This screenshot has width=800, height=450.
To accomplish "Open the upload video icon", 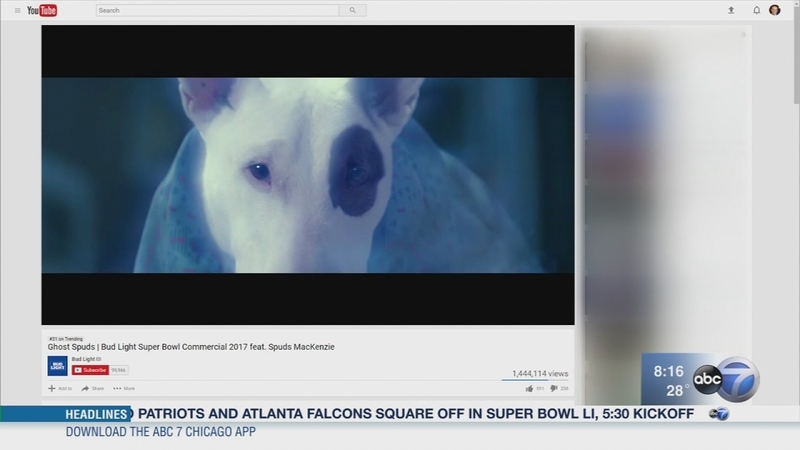I will 731,10.
